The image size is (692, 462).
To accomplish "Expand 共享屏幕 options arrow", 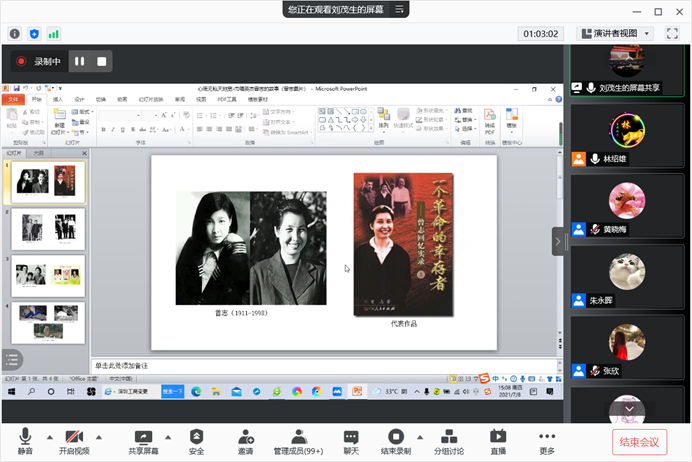I will point(168,437).
